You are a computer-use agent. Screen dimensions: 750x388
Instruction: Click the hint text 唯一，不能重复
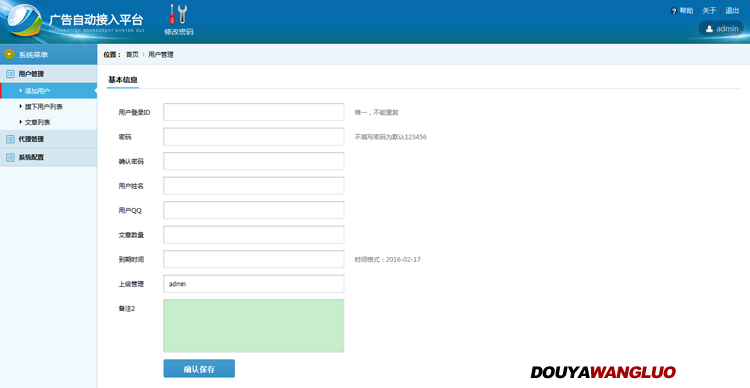click(x=376, y=113)
